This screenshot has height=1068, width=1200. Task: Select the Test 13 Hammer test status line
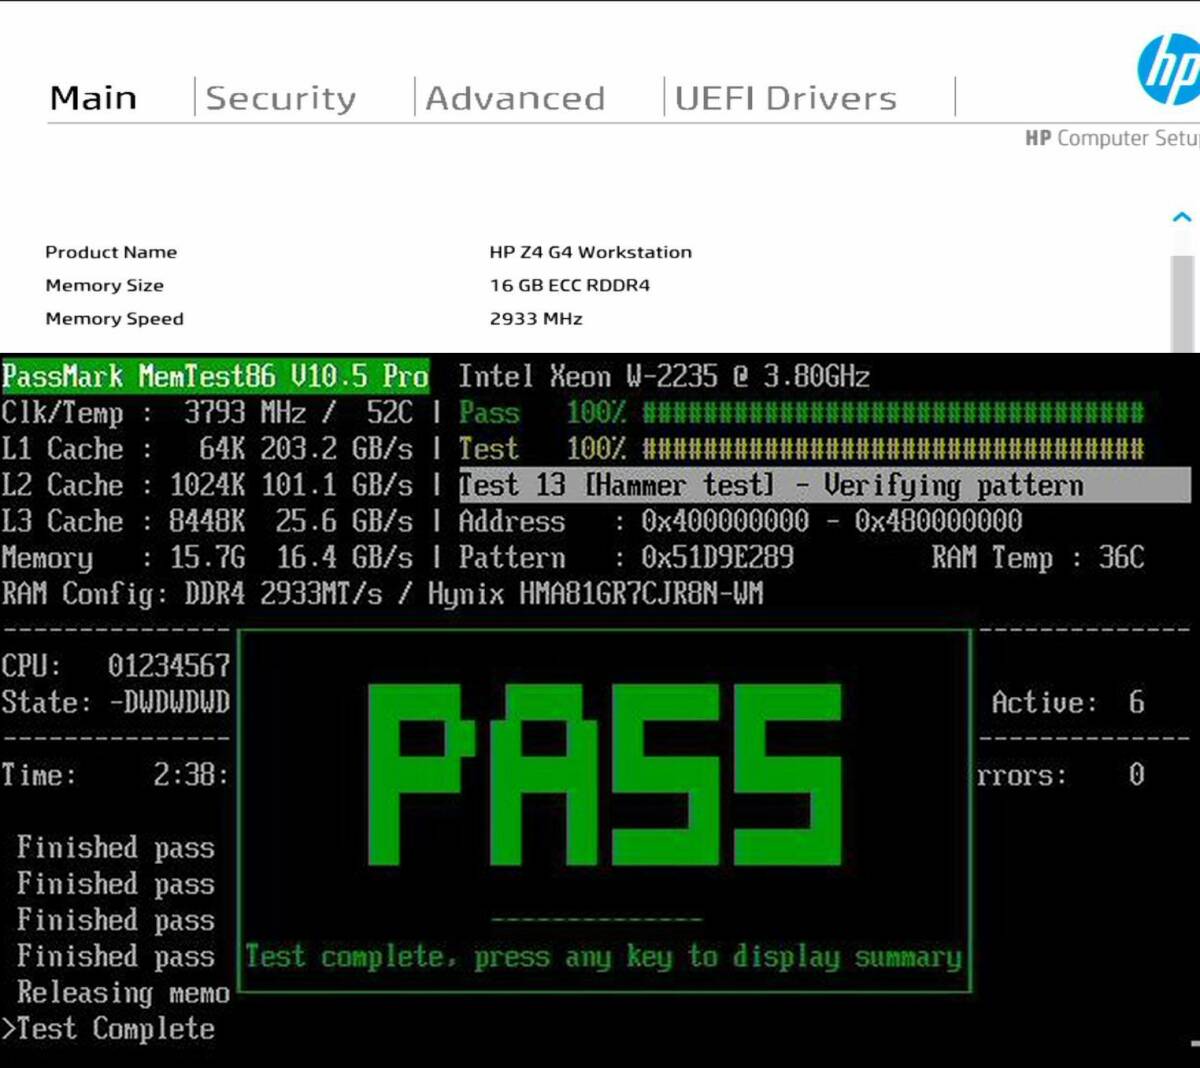[x=825, y=485]
